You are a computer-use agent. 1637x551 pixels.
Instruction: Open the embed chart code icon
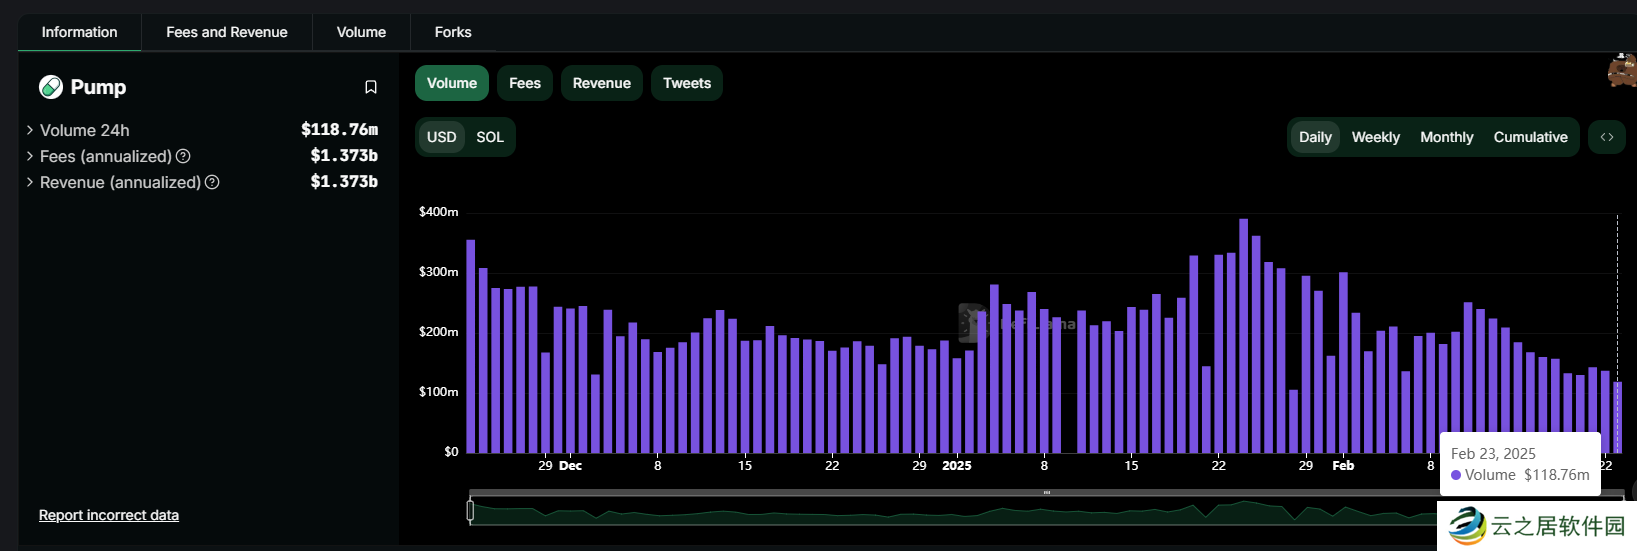click(1606, 137)
